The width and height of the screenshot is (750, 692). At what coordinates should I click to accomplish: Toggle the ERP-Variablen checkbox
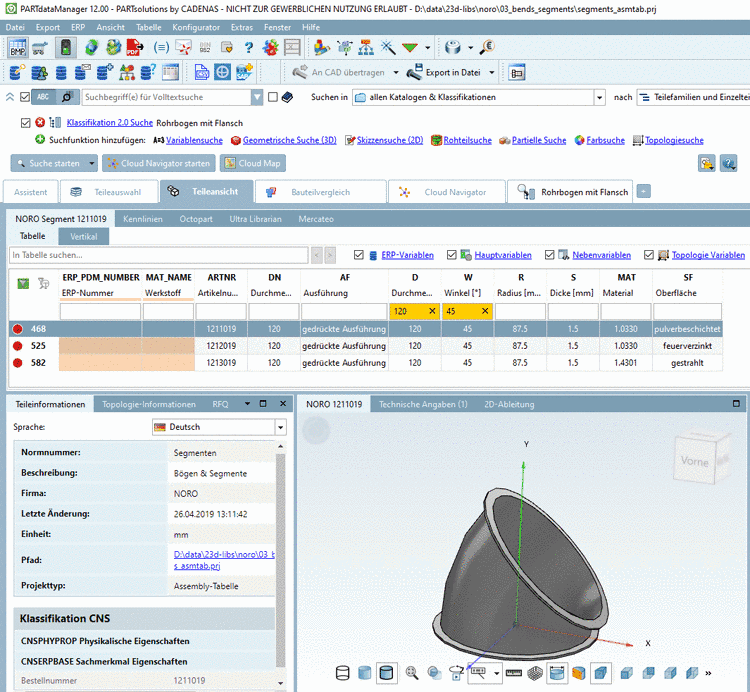point(359,255)
